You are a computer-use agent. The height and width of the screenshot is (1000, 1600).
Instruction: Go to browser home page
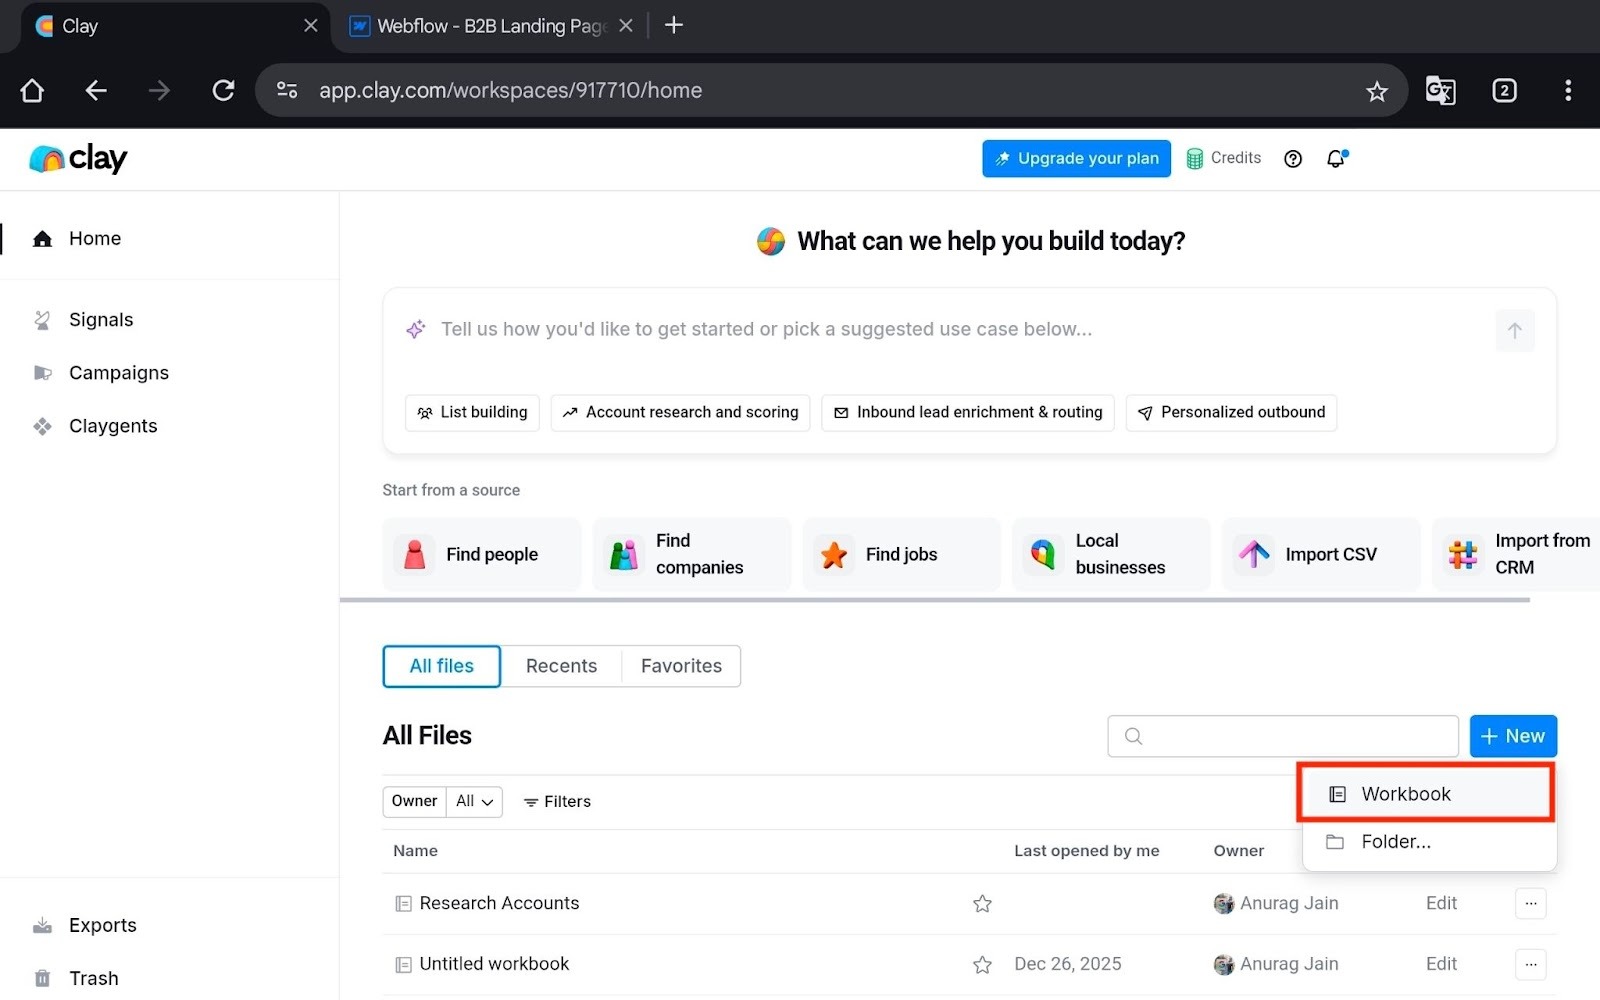click(32, 91)
